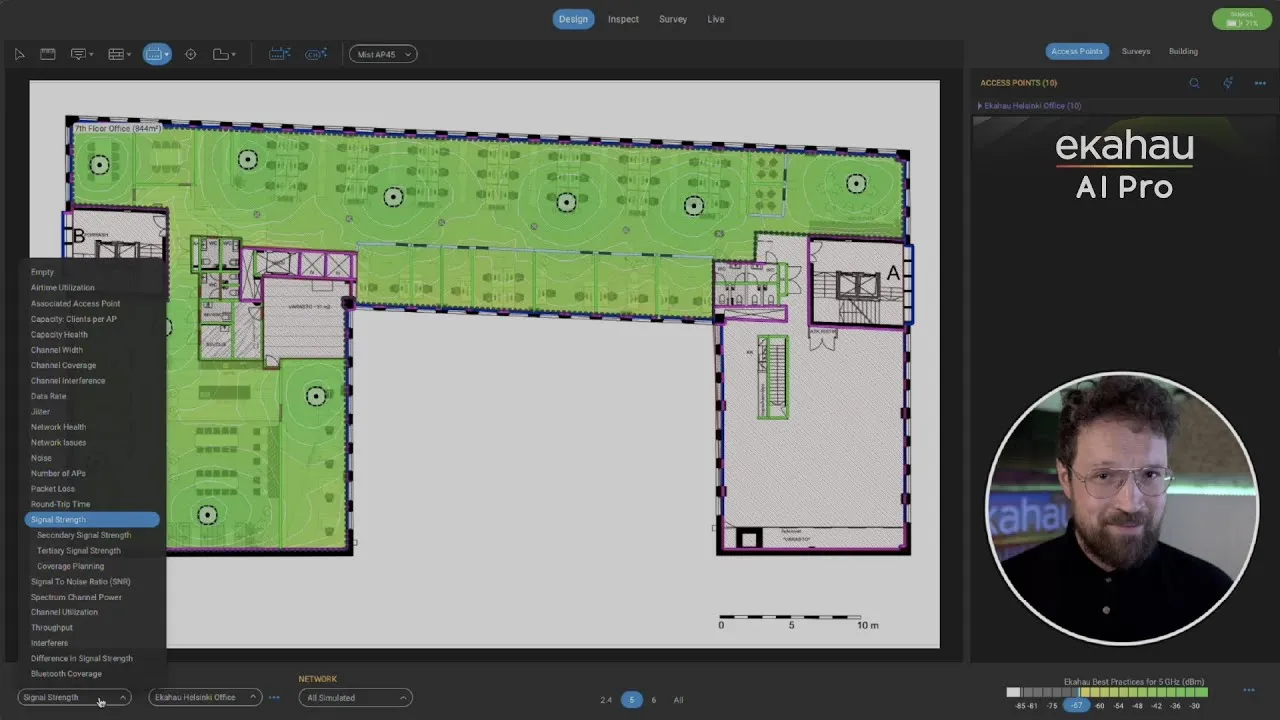The image size is (1280, 720).
Task: Click the -67 dBm legend threshold marker
Action: pos(1076,705)
